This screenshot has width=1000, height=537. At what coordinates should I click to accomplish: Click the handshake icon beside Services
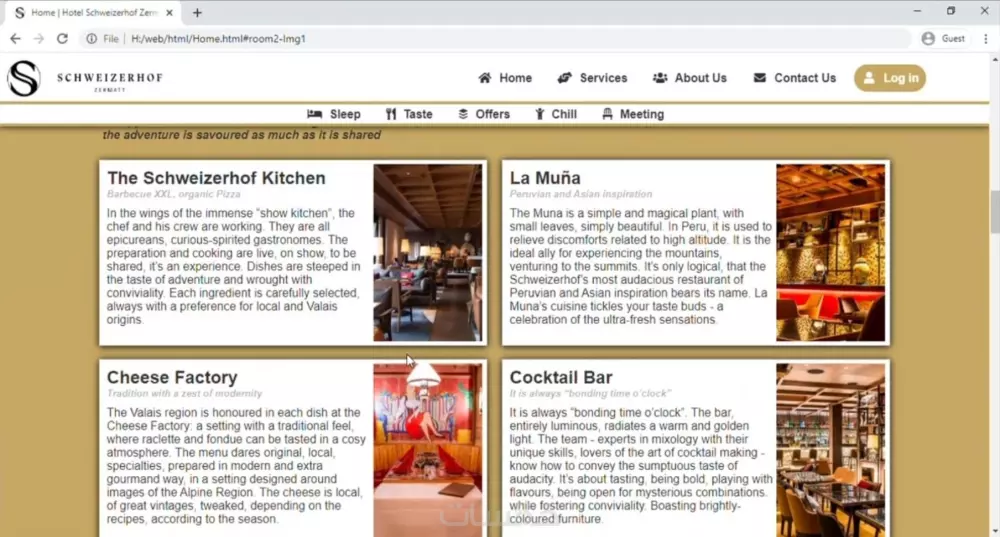point(564,78)
